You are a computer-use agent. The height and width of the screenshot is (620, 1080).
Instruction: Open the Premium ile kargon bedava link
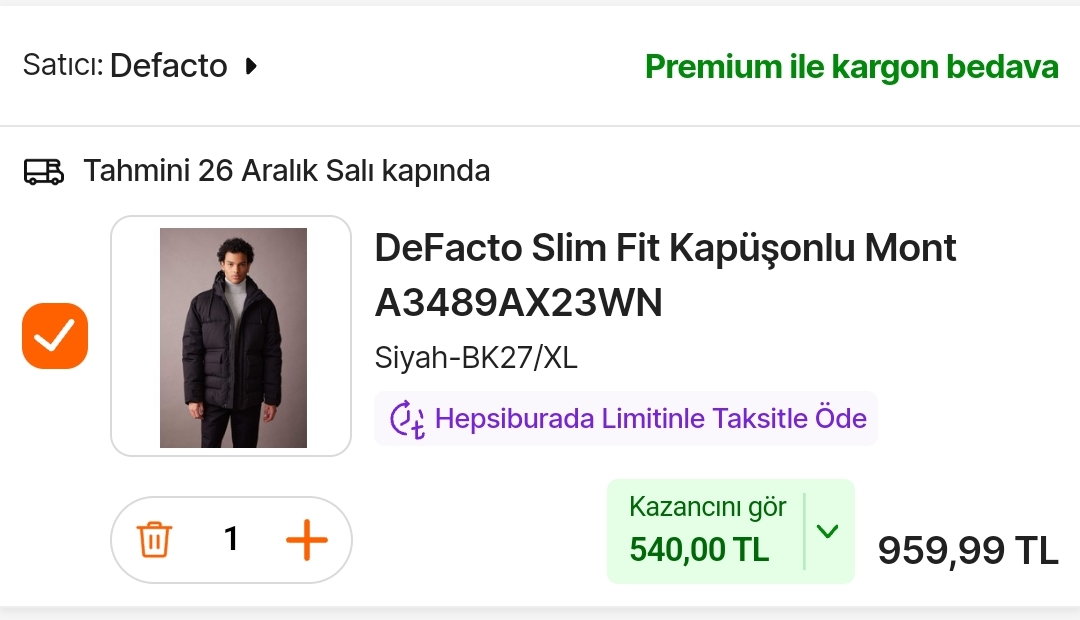click(x=851, y=67)
